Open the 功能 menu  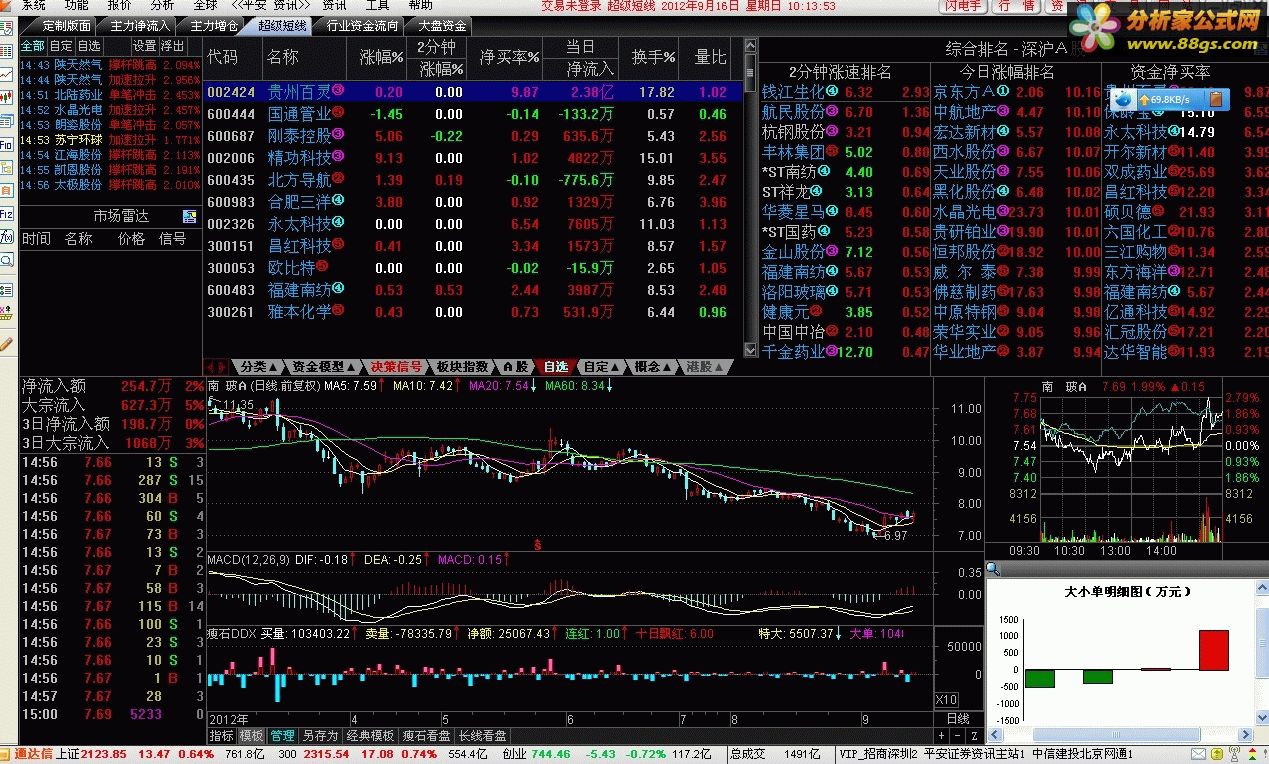[x=76, y=5]
